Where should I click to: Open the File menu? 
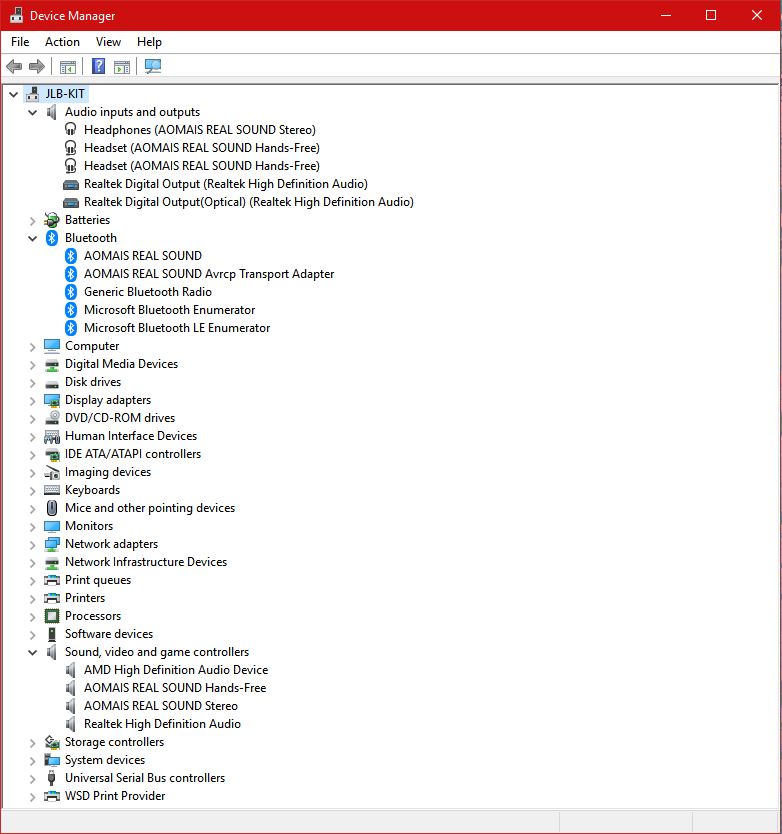click(x=20, y=41)
